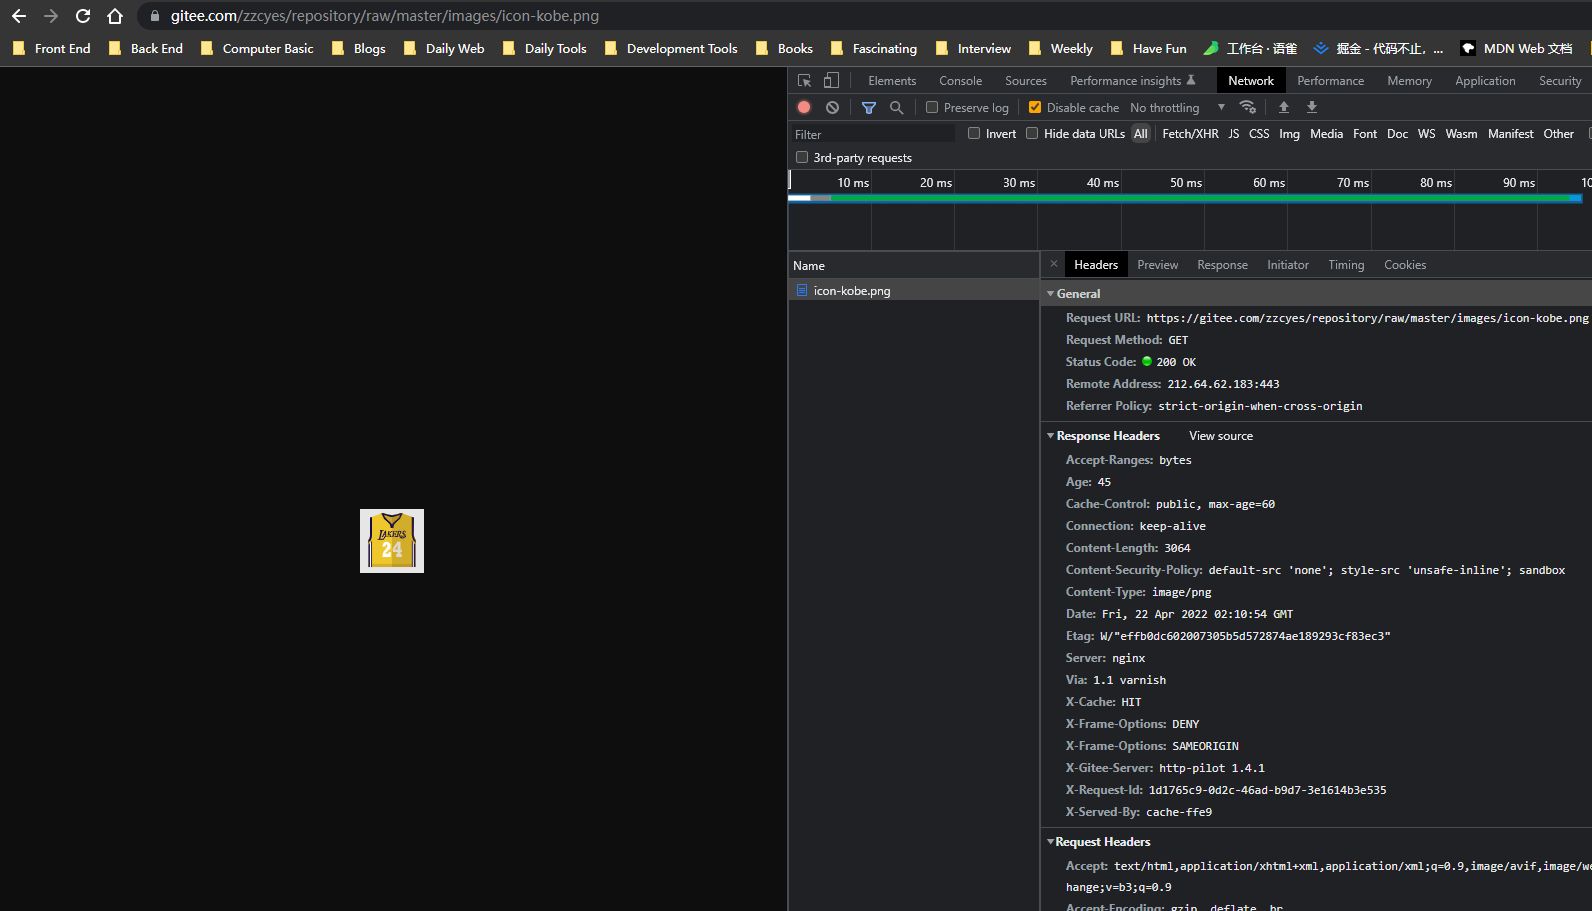Select the All request type filter

(1140, 134)
